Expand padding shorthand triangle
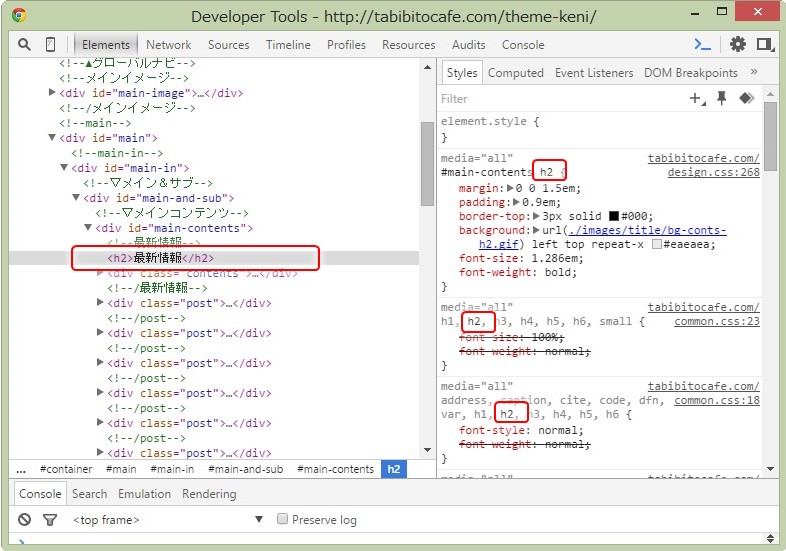The width and height of the screenshot is (786, 551). (x=516, y=203)
